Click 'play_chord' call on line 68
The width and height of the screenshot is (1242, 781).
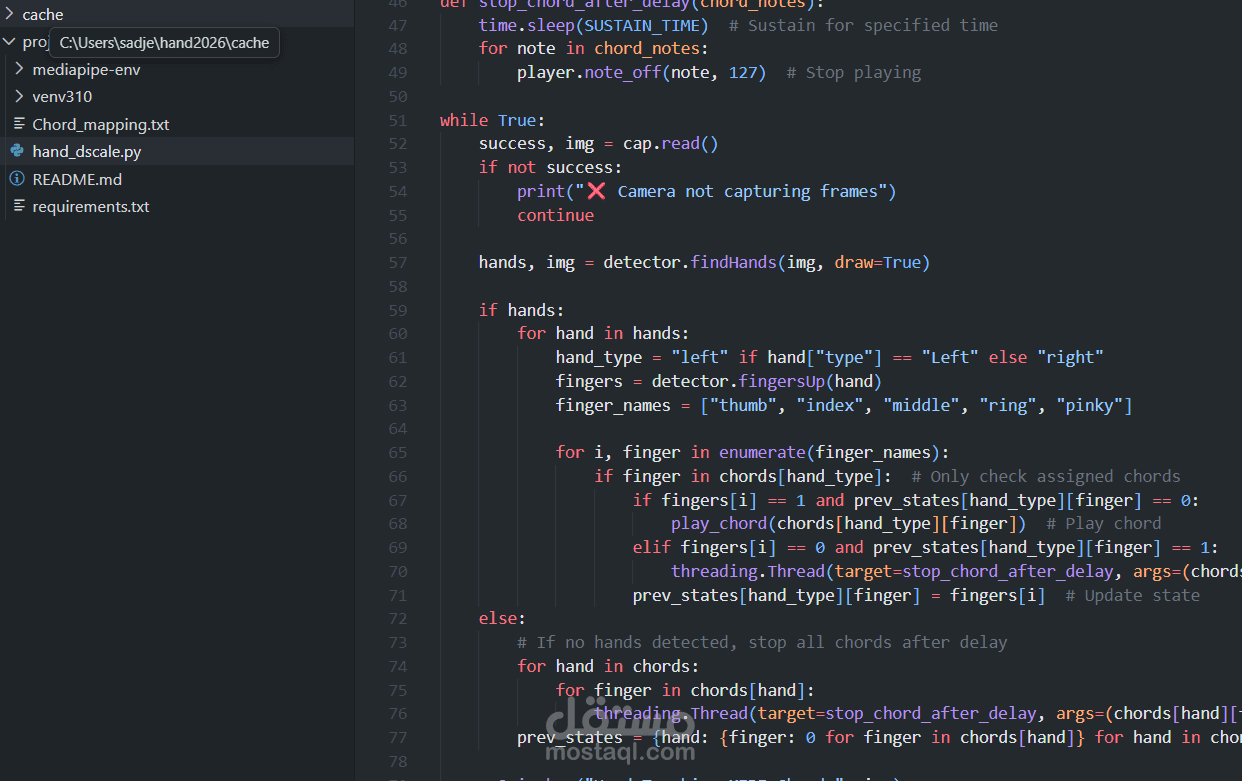(x=719, y=524)
